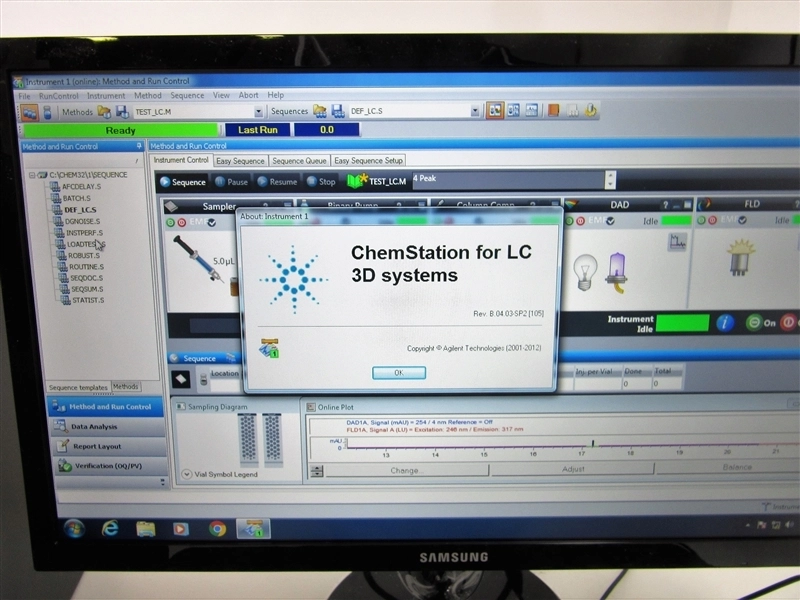The height and width of the screenshot is (600, 800).
Task: Open the Instrument menu
Action: click(106, 95)
